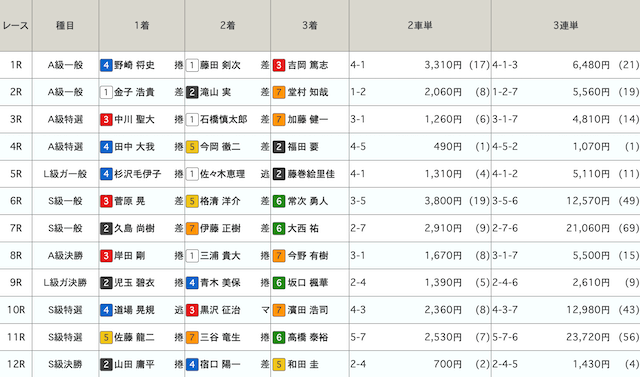Click red number 3 badge beside 菅原 晃
The width and height of the screenshot is (640, 377).
[x=106, y=201]
